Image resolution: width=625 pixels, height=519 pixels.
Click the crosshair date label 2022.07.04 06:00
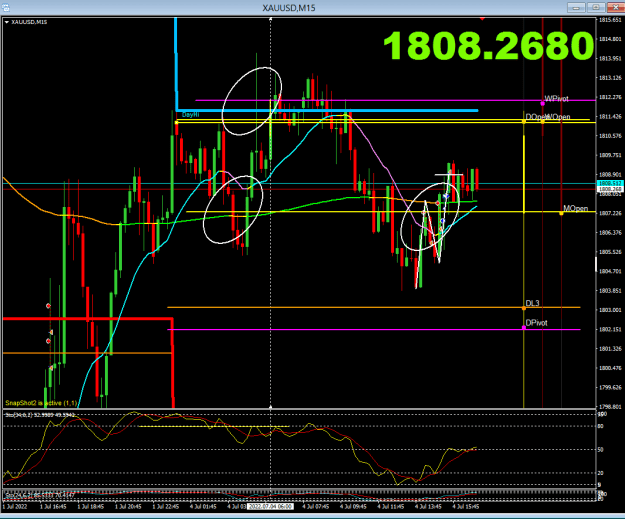[270, 507]
